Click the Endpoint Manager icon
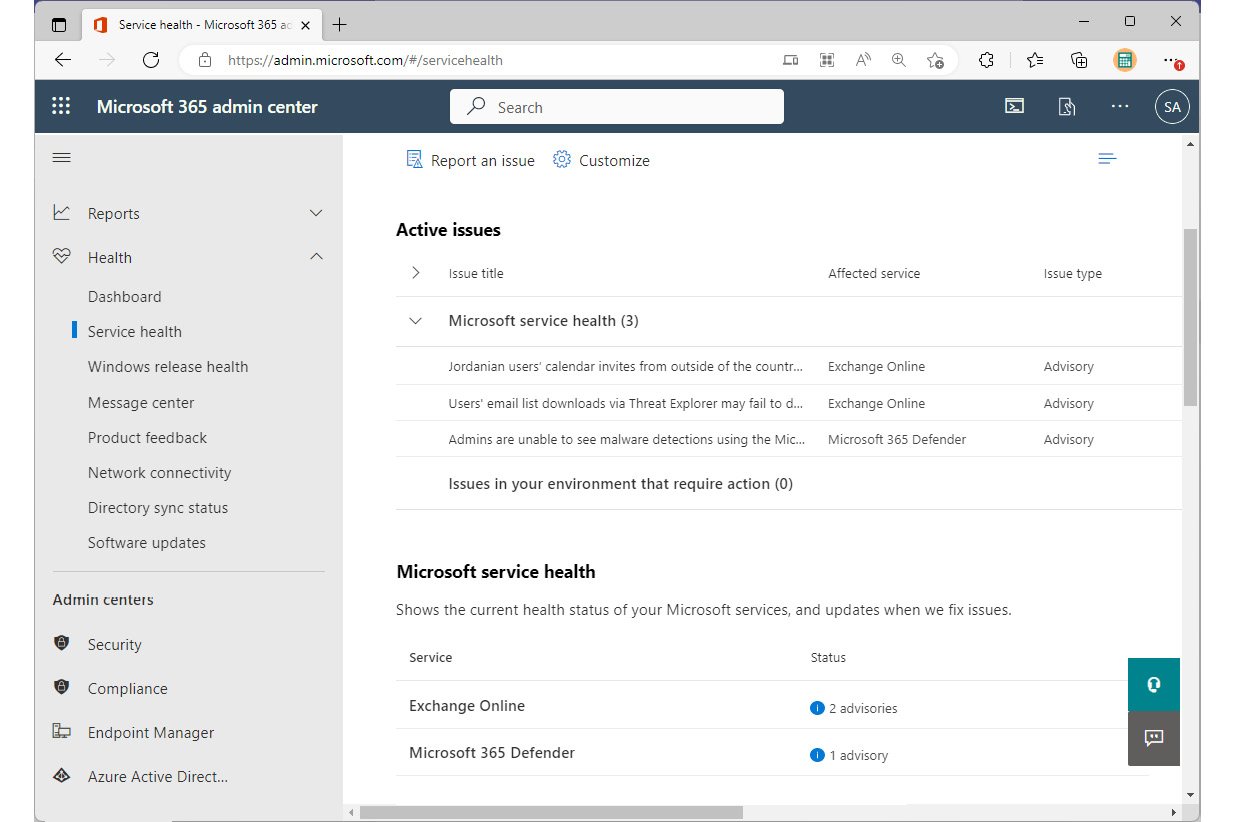This screenshot has height=822, width=1238. coord(62,732)
